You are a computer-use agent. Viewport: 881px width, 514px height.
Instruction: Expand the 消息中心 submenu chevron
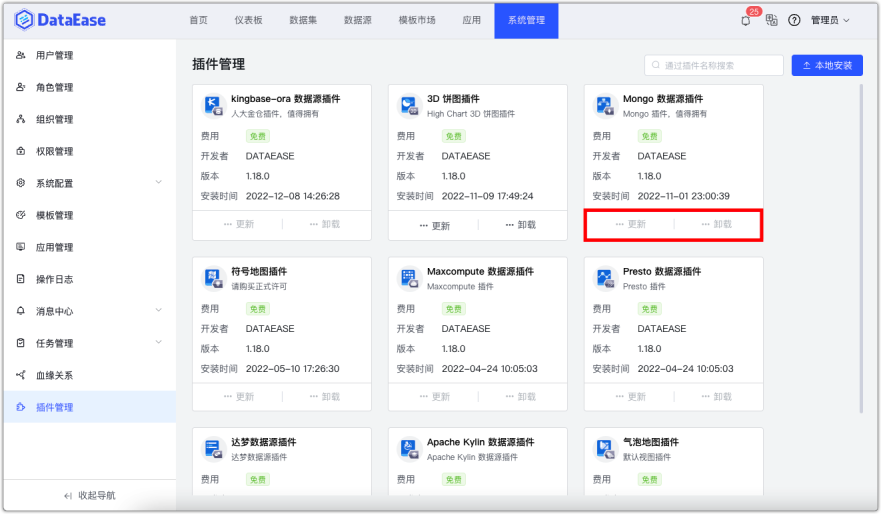pyautogui.click(x=158, y=311)
